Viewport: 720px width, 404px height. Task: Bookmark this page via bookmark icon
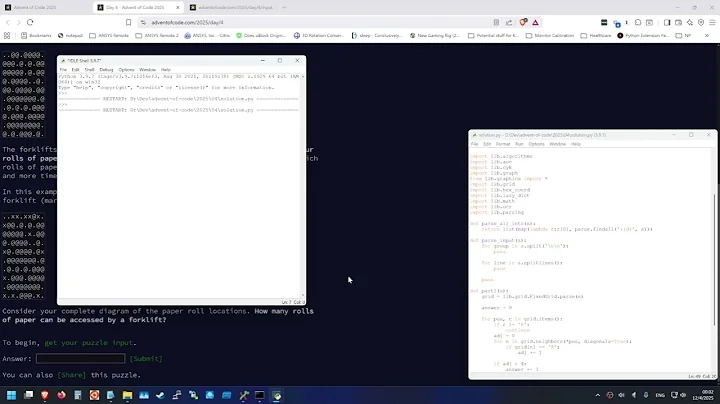click(129, 22)
